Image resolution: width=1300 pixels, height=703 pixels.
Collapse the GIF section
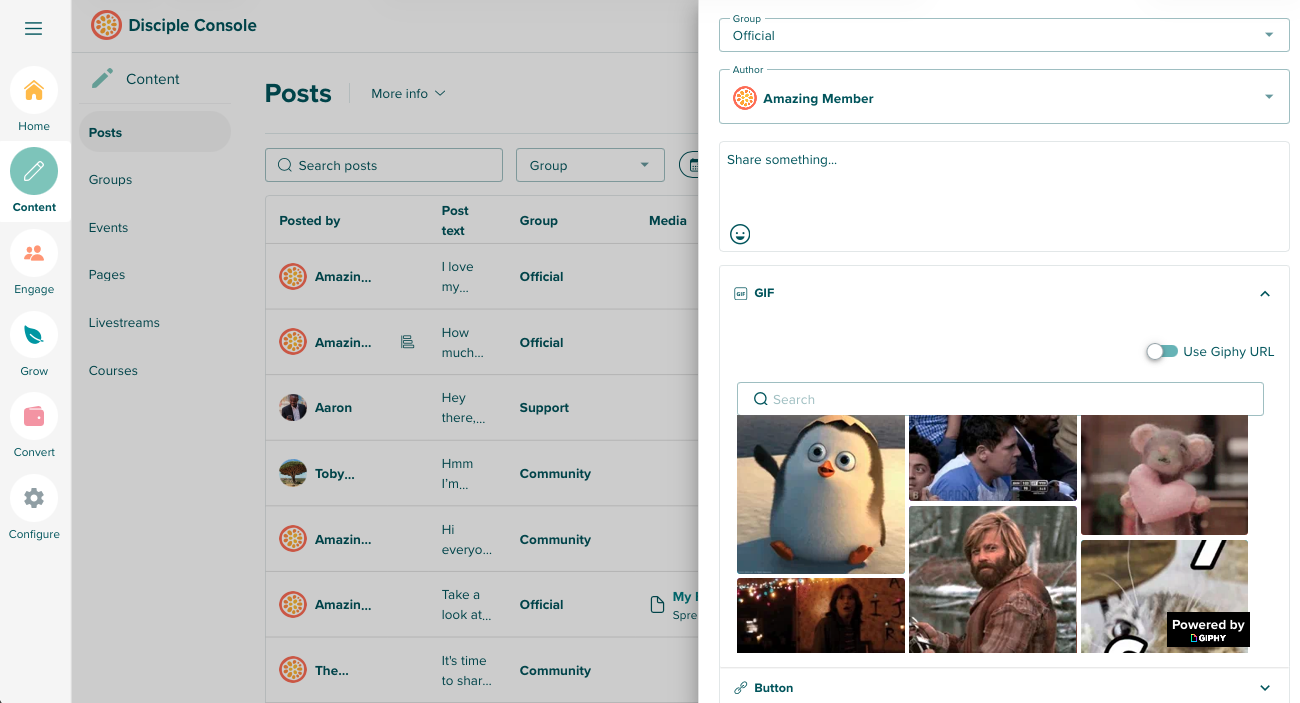[x=1264, y=294]
